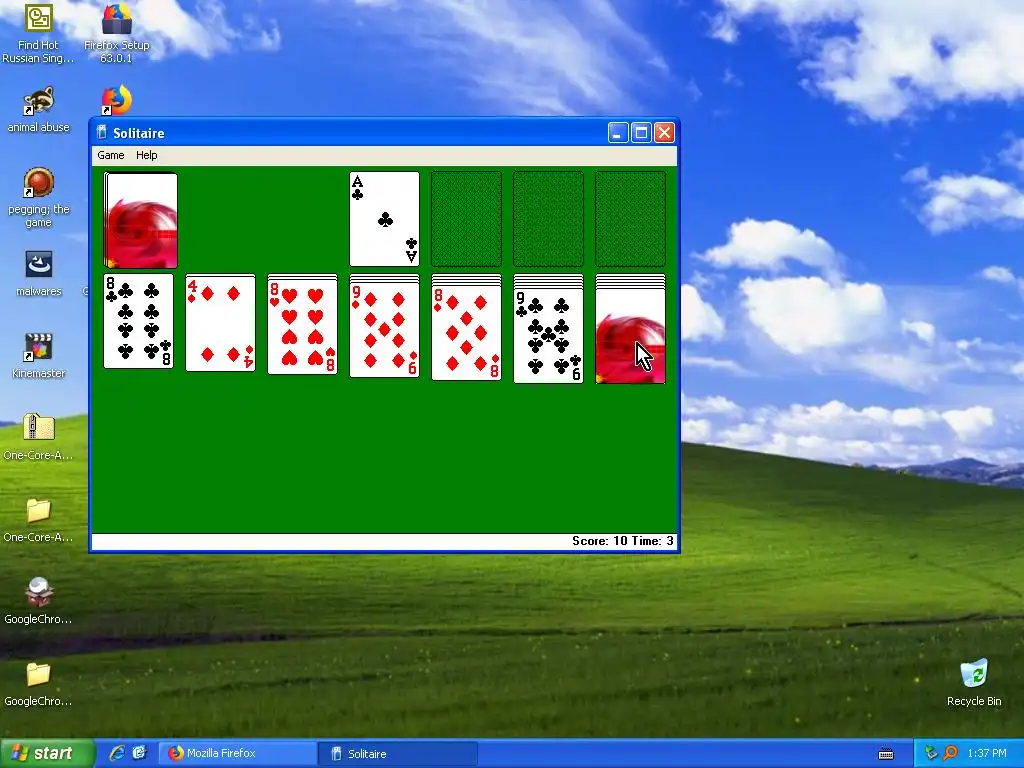Viewport: 1024px width, 768px height.
Task: Open the Game menu in Solitaire
Action: point(110,155)
